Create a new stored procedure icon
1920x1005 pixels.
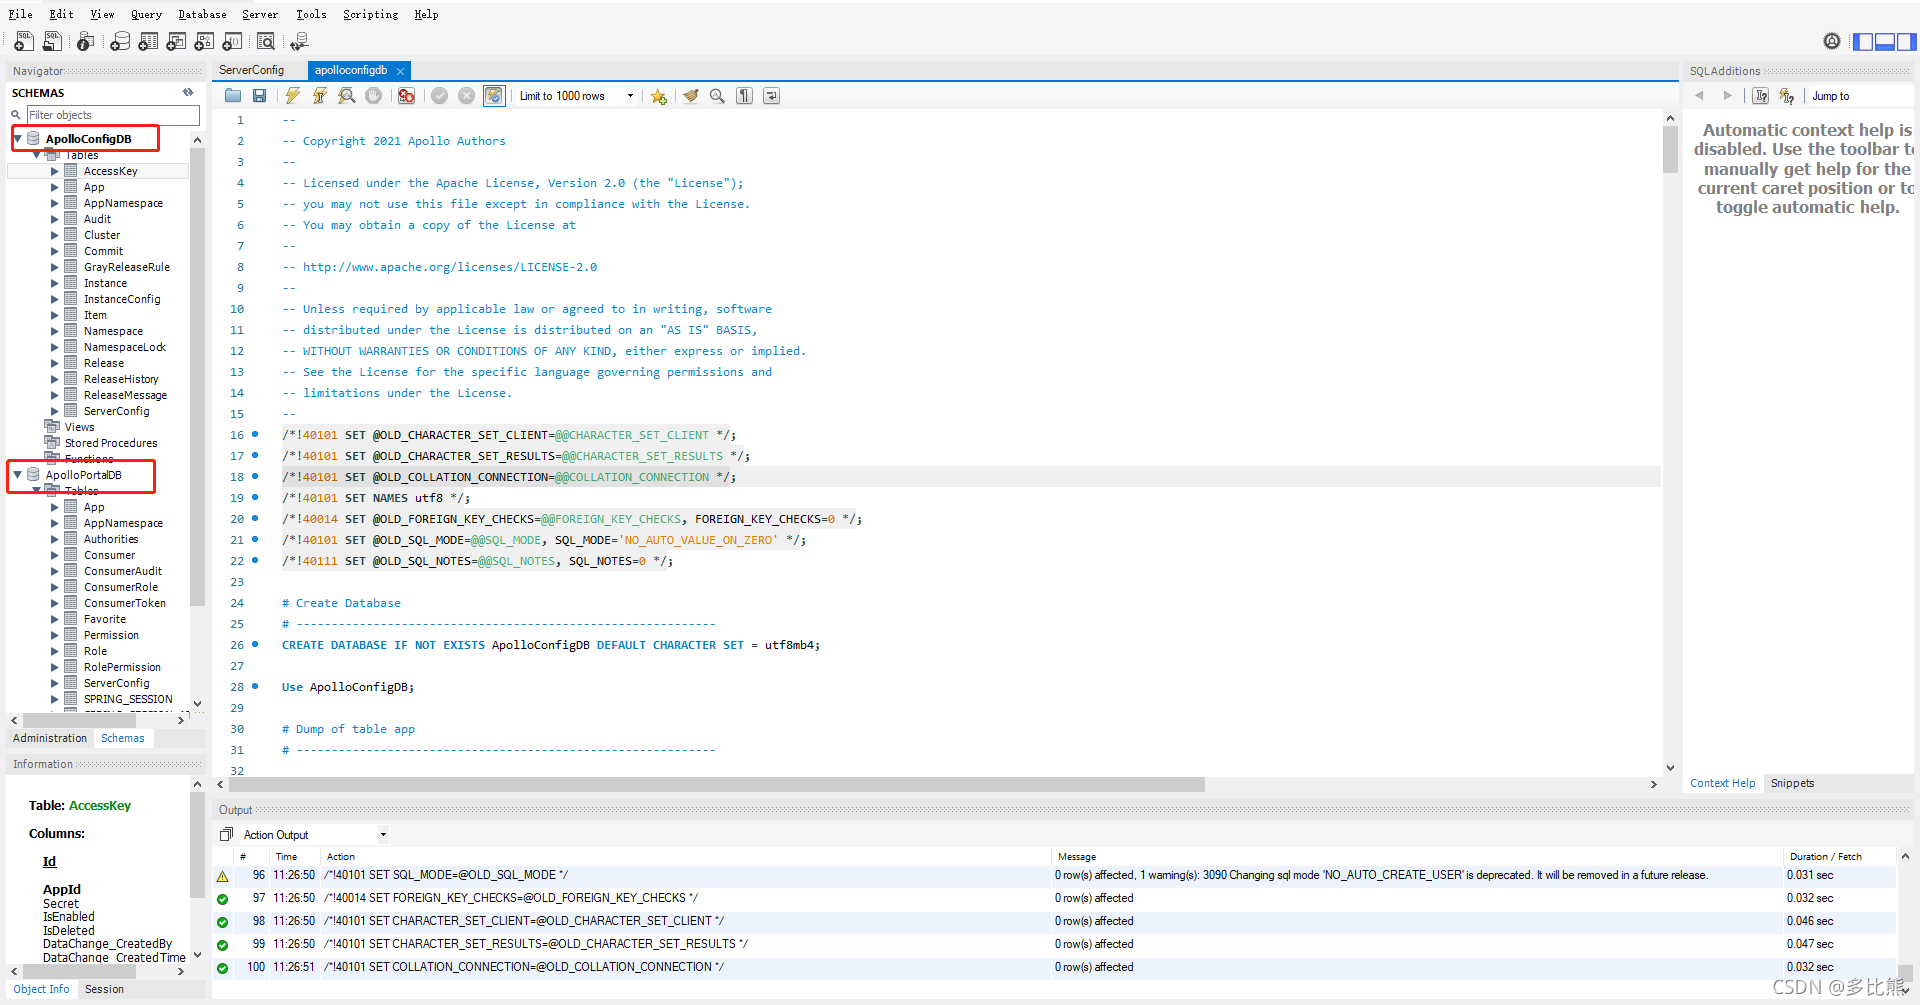(x=204, y=41)
